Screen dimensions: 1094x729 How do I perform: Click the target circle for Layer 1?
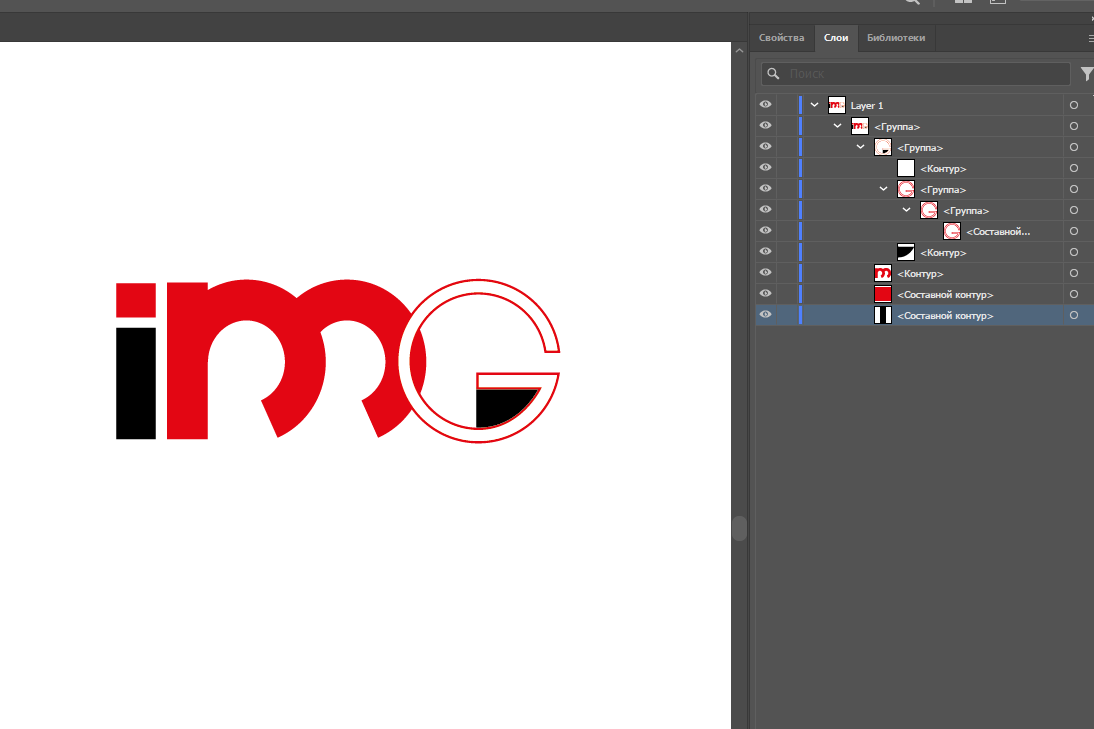[x=1073, y=105]
